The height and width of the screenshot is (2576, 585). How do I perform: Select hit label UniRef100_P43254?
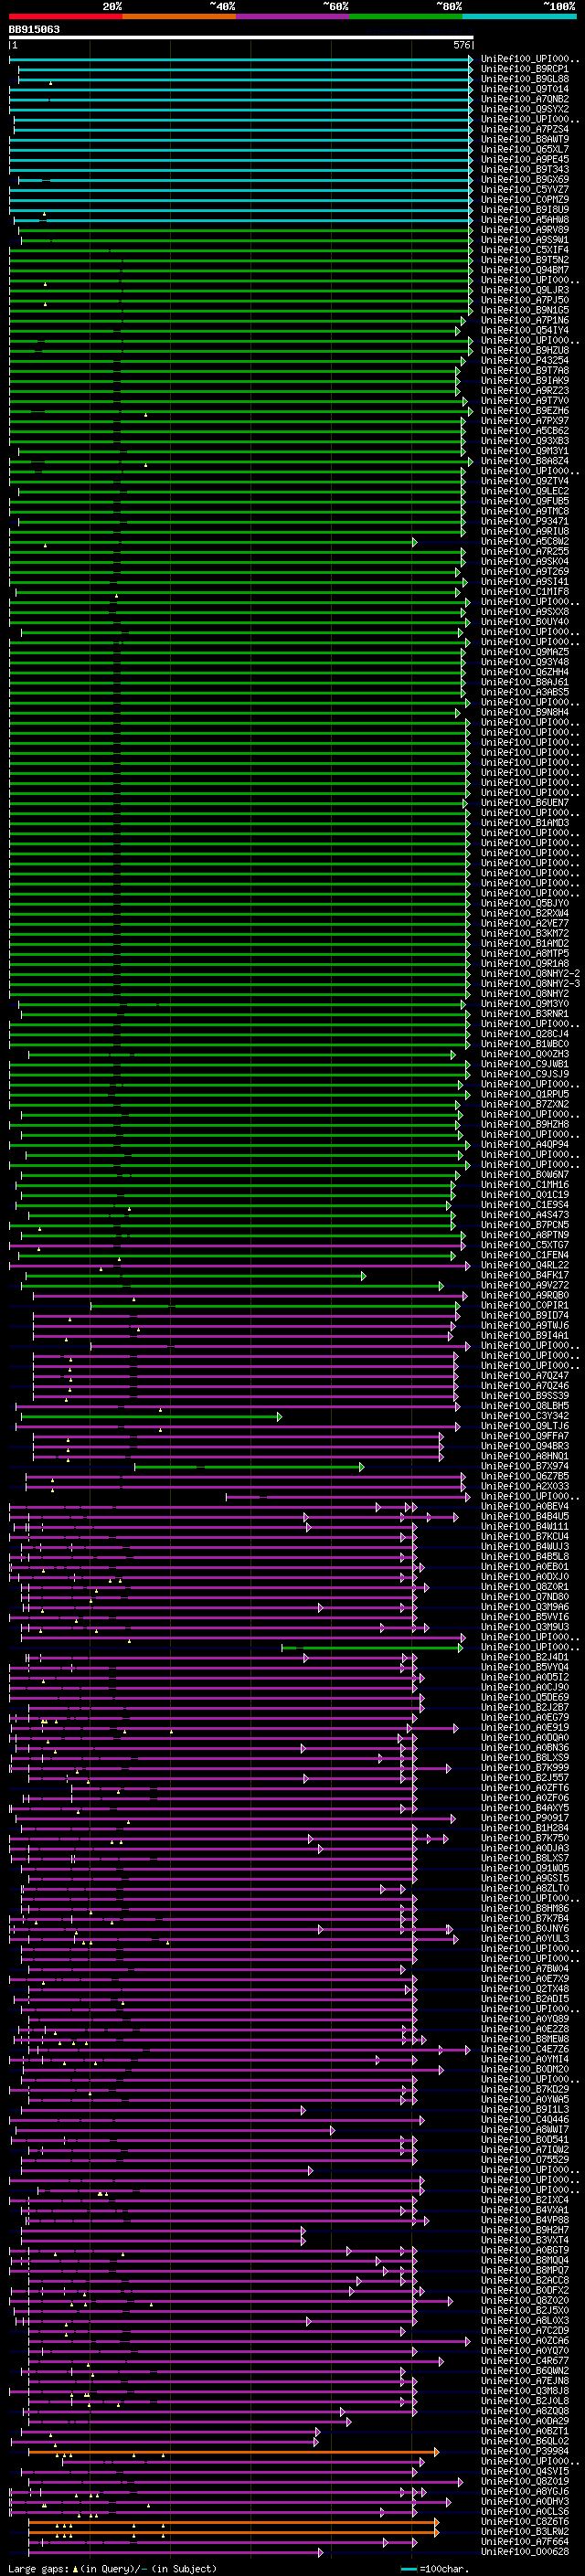pyautogui.click(x=524, y=360)
